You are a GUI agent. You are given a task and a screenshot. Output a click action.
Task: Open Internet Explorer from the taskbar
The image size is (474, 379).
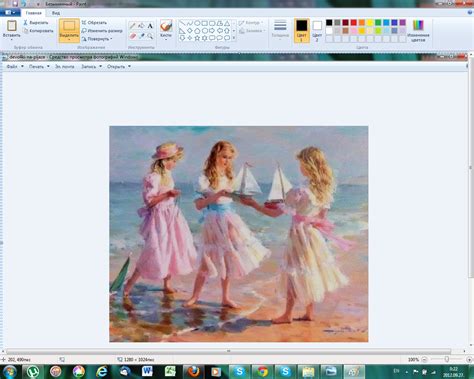point(102,372)
